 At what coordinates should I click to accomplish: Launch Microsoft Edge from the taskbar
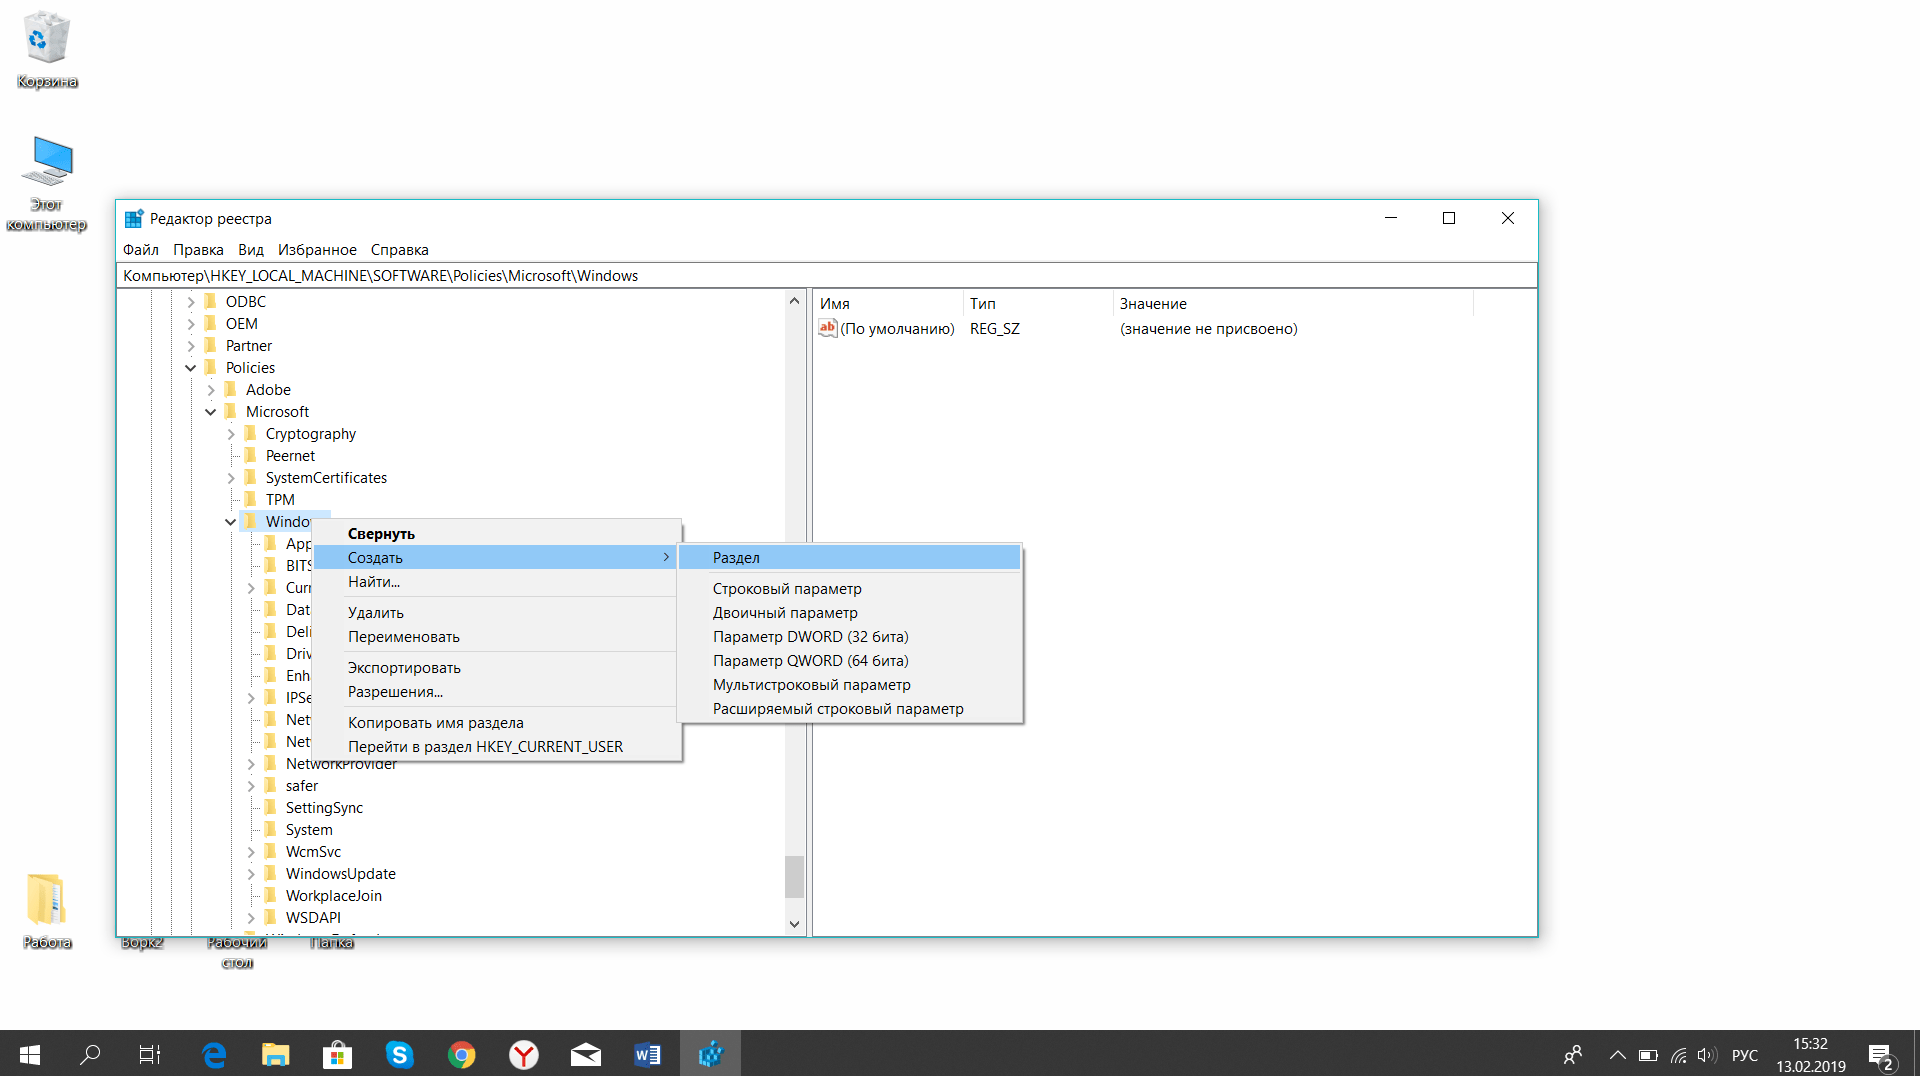[213, 1054]
